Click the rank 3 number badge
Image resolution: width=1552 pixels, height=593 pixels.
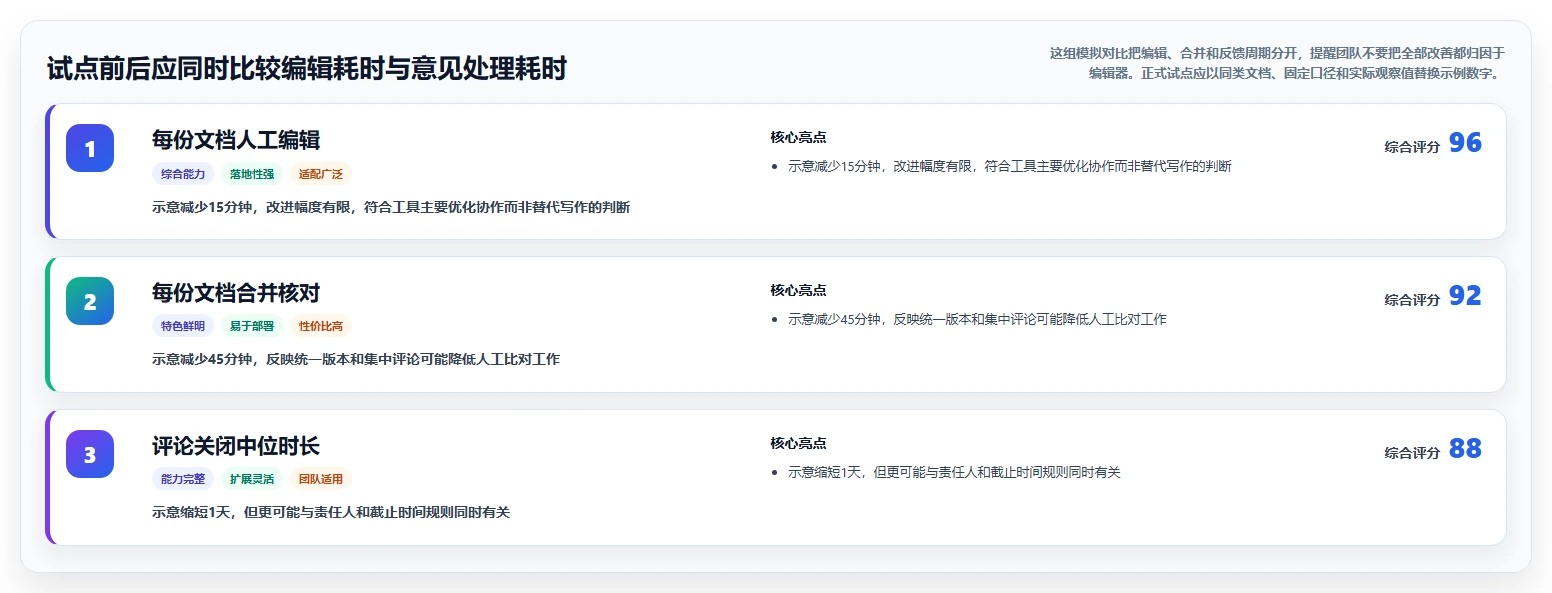pos(90,454)
